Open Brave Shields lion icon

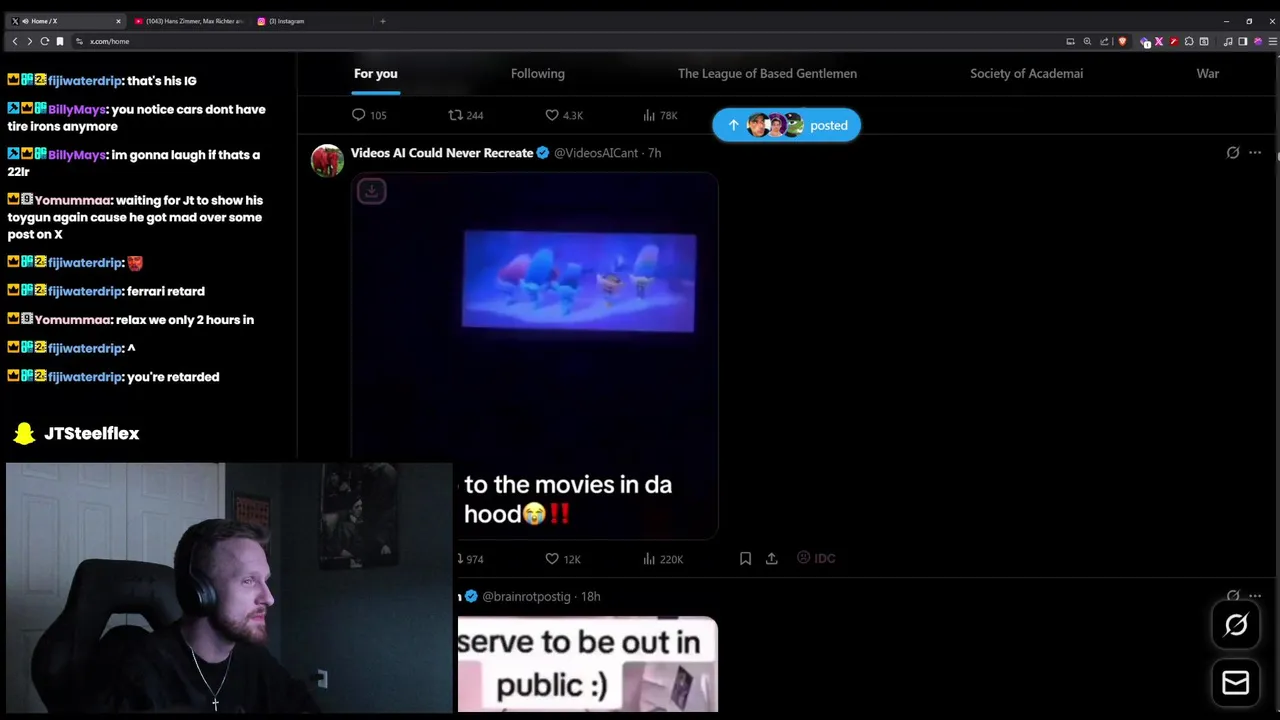pyautogui.click(x=1122, y=41)
